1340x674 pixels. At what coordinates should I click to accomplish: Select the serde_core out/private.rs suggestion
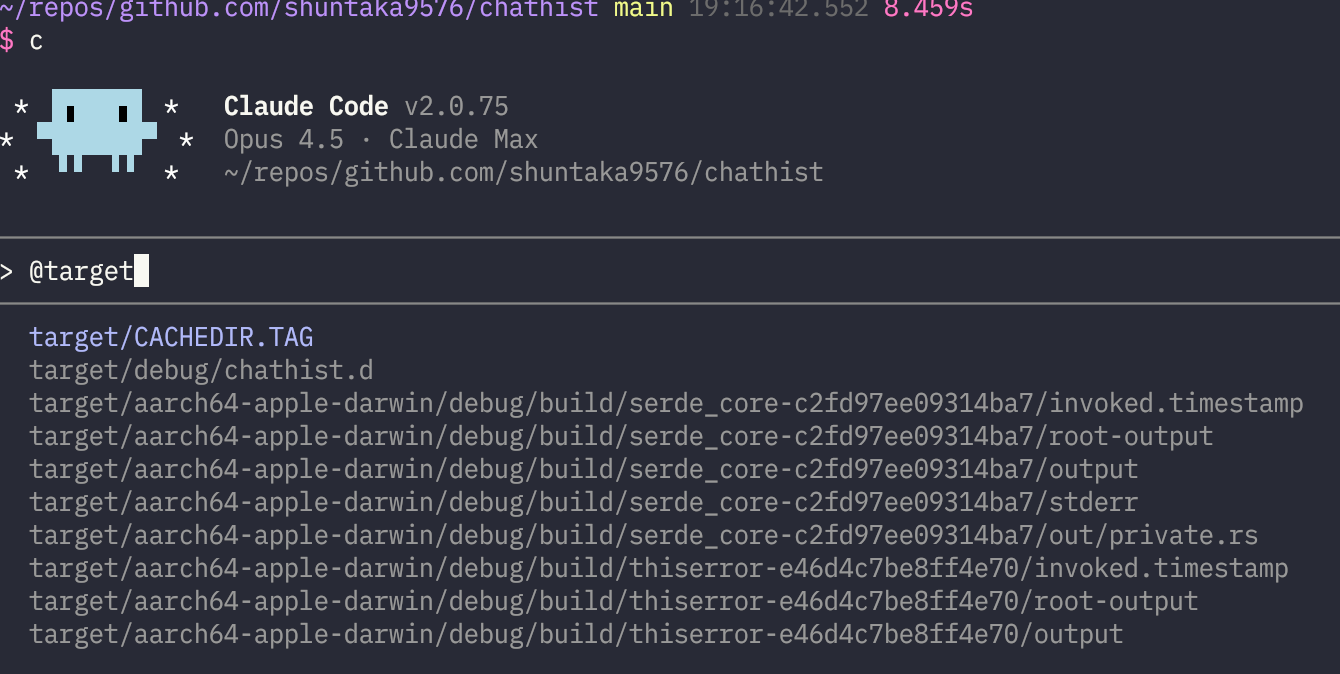click(x=643, y=535)
